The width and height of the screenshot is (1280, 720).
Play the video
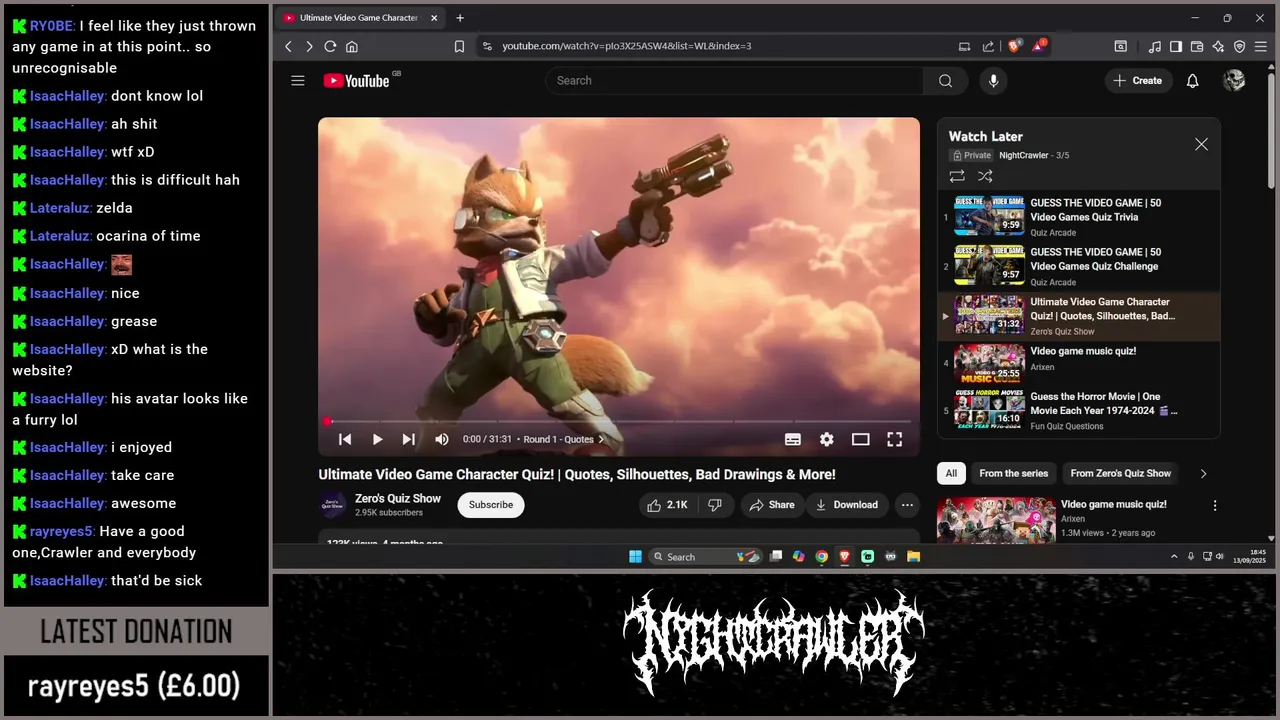[x=377, y=439]
